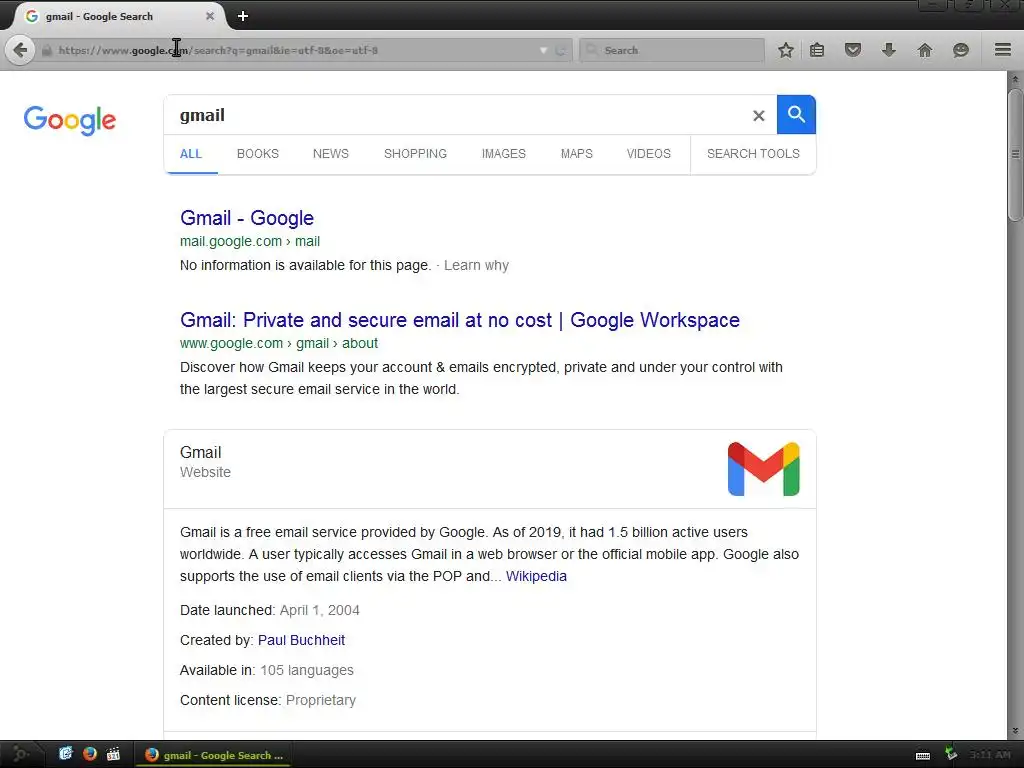The width and height of the screenshot is (1024, 768).
Task: Click the scrollbar down arrow
Action: pos(1015,731)
